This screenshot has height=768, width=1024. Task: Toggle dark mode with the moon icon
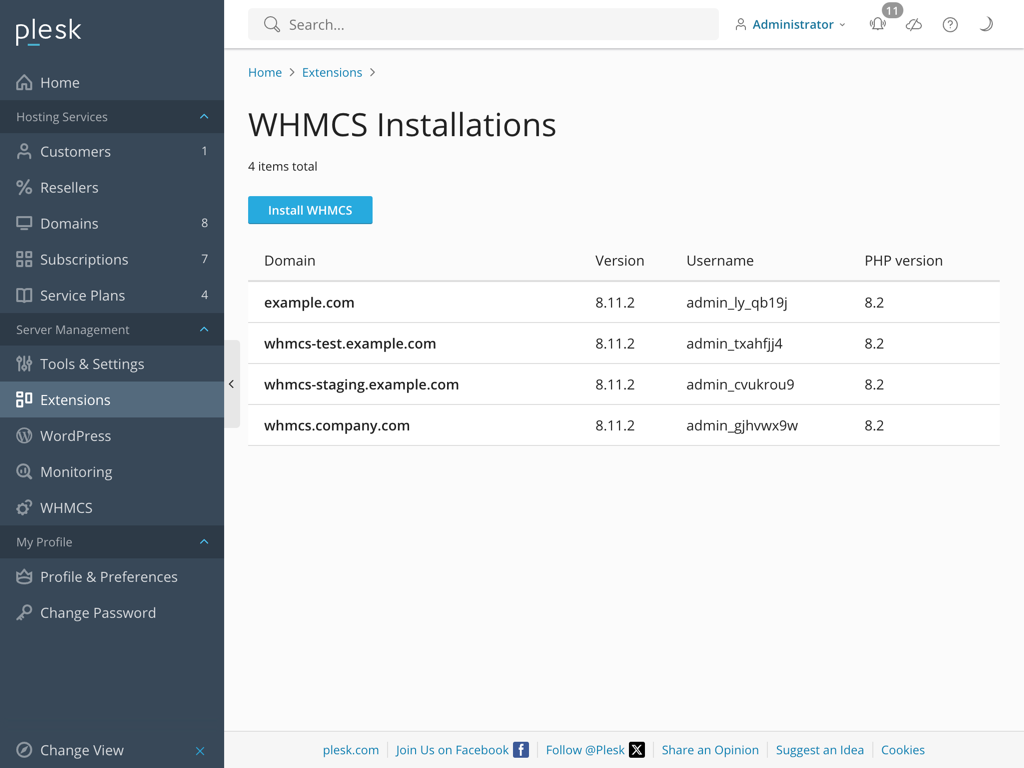[x=986, y=24]
